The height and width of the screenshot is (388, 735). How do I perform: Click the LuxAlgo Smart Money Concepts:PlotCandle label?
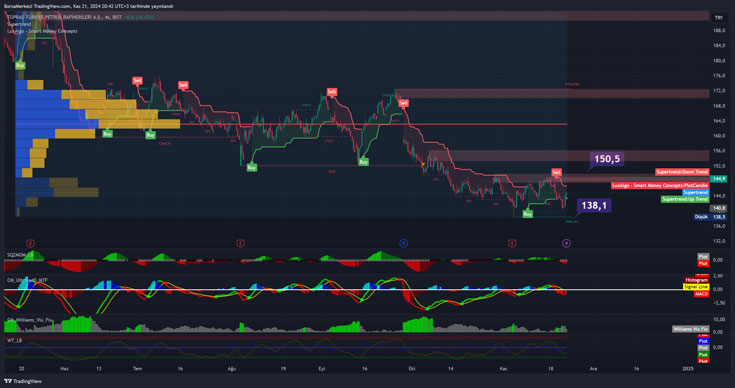pyautogui.click(x=660, y=186)
